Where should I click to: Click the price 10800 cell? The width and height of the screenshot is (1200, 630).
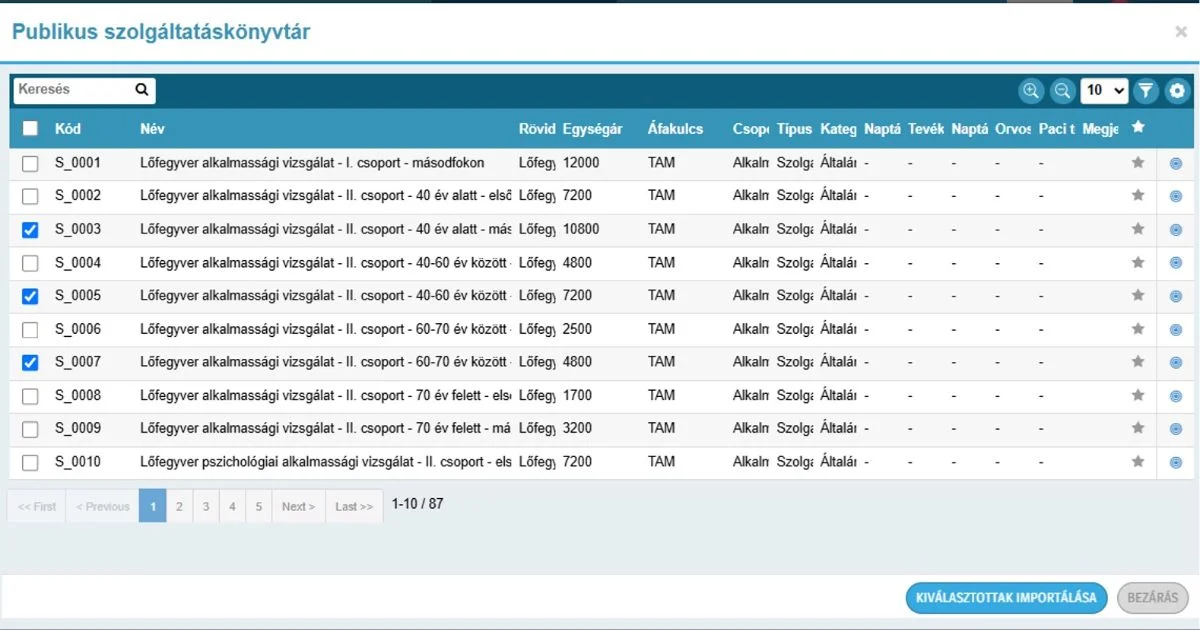581,229
